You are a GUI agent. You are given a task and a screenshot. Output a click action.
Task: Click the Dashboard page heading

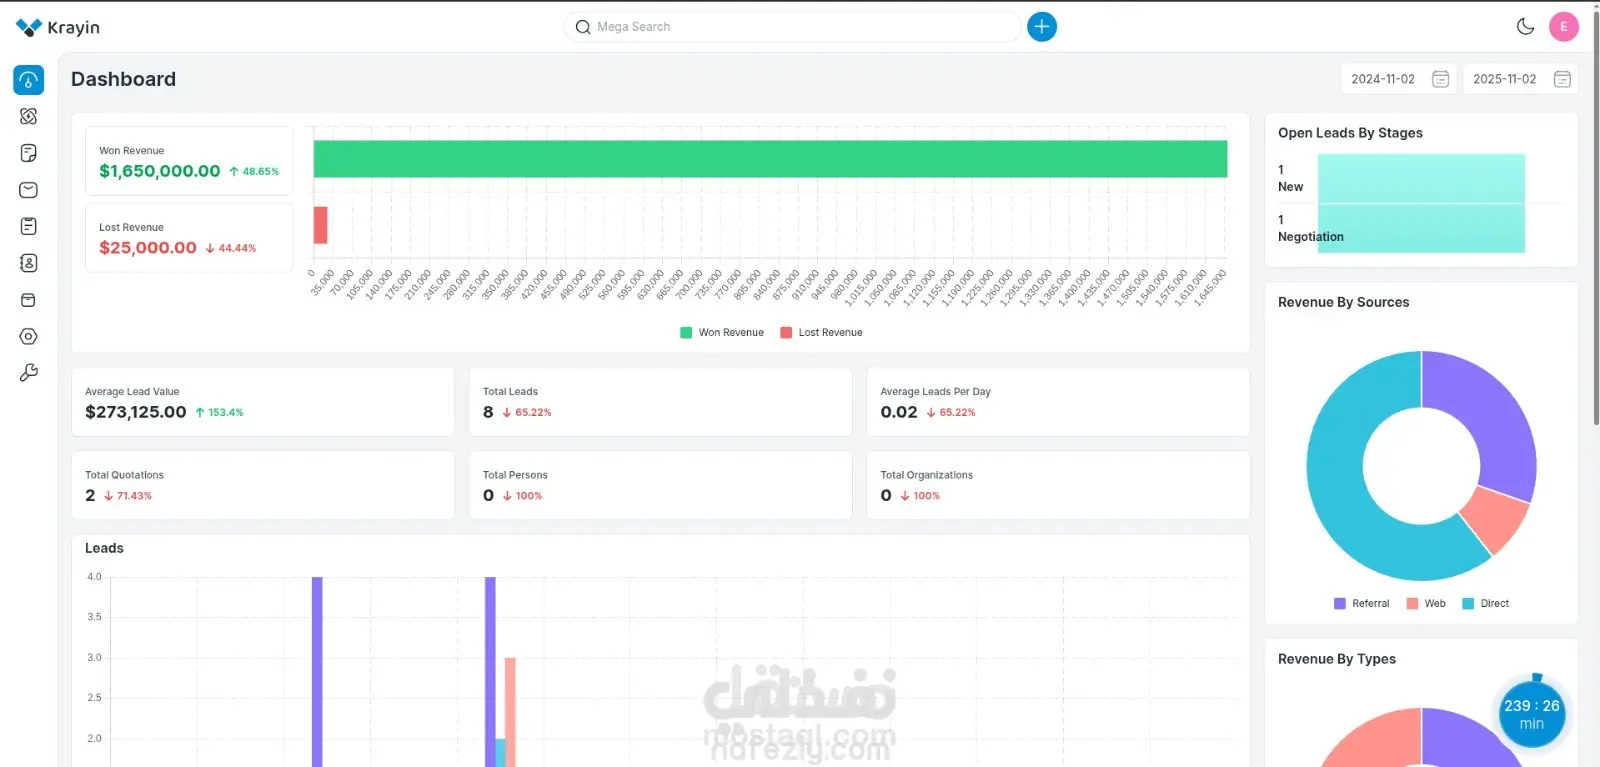123,79
